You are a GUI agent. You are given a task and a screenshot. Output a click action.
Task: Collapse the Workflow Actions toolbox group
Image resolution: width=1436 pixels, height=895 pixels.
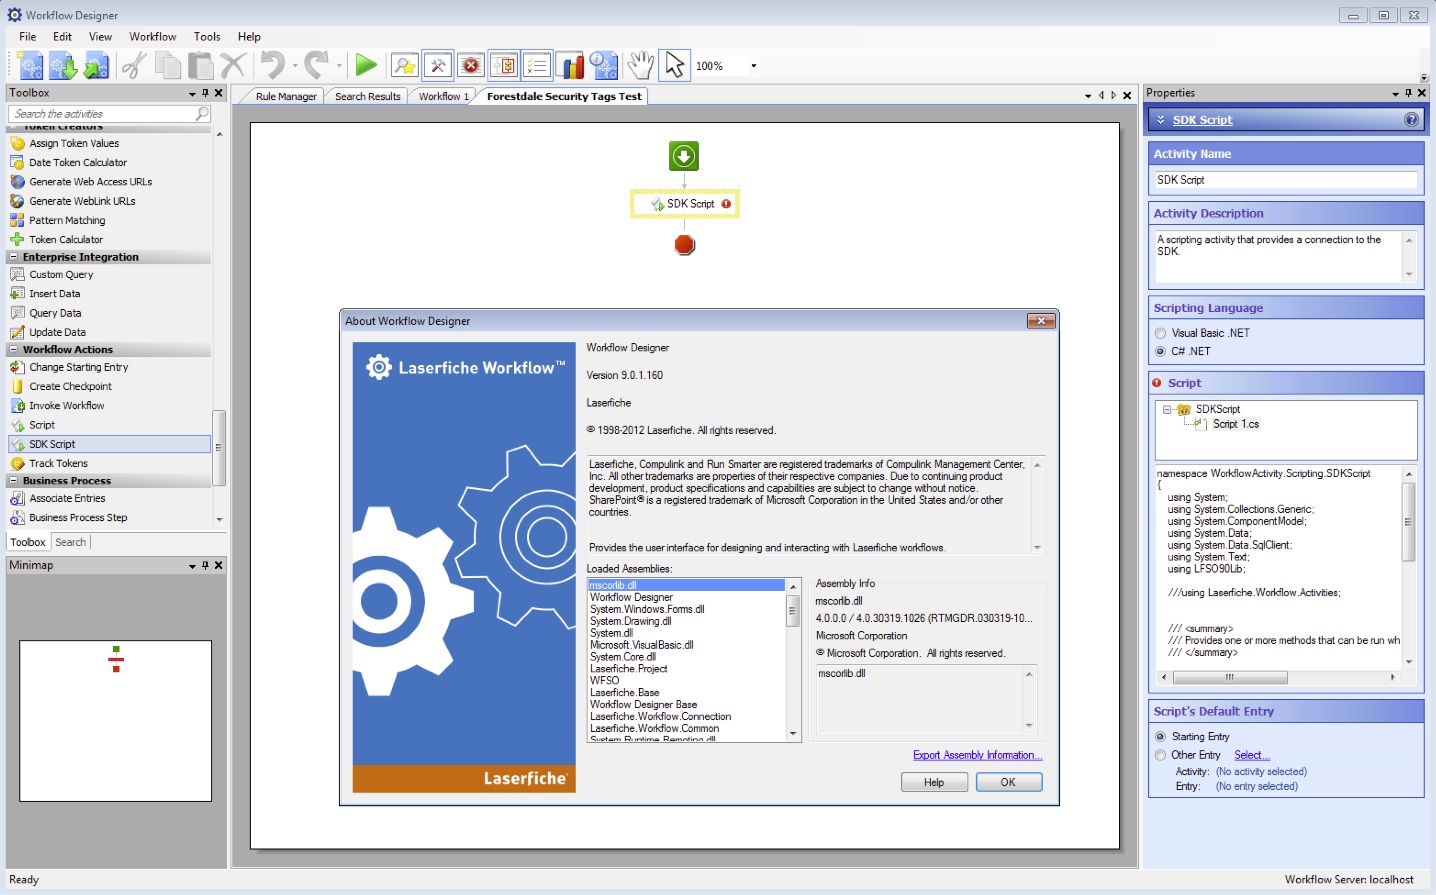pos(14,350)
